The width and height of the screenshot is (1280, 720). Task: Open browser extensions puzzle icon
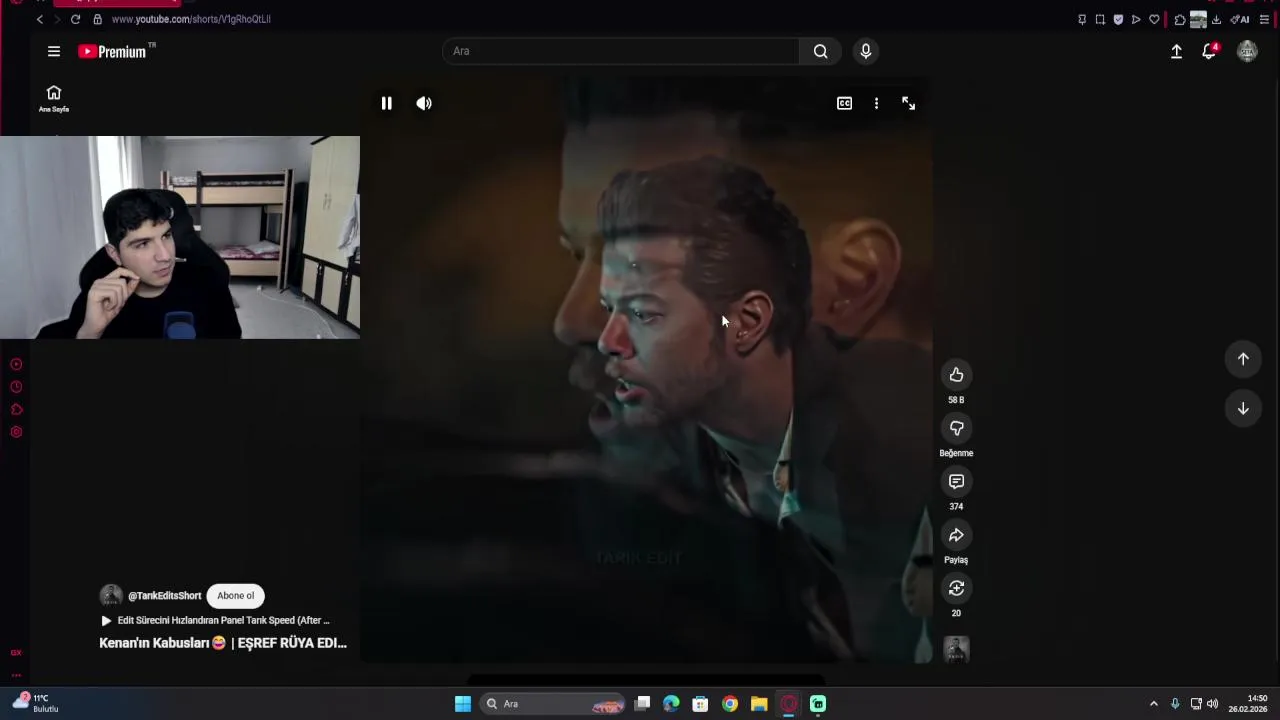(1180, 19)
